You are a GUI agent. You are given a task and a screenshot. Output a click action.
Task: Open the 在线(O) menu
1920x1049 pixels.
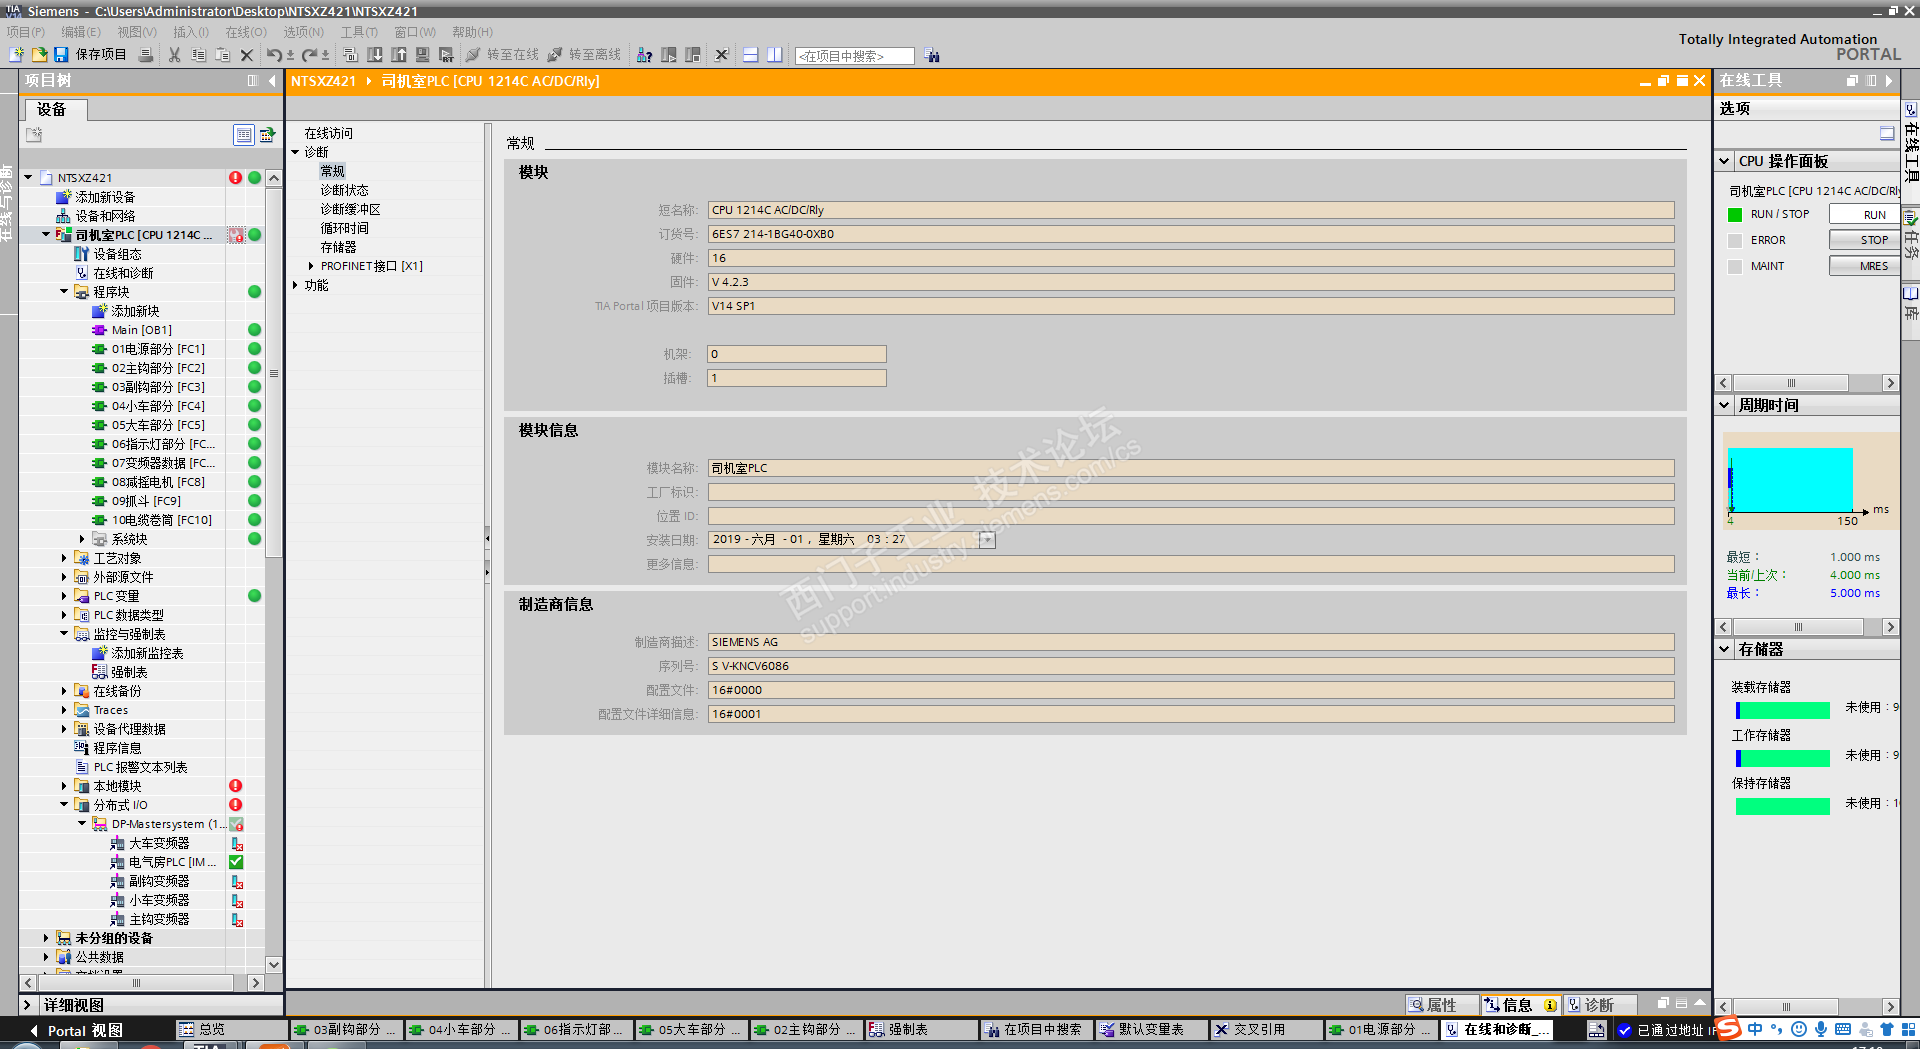click(246, 32)
